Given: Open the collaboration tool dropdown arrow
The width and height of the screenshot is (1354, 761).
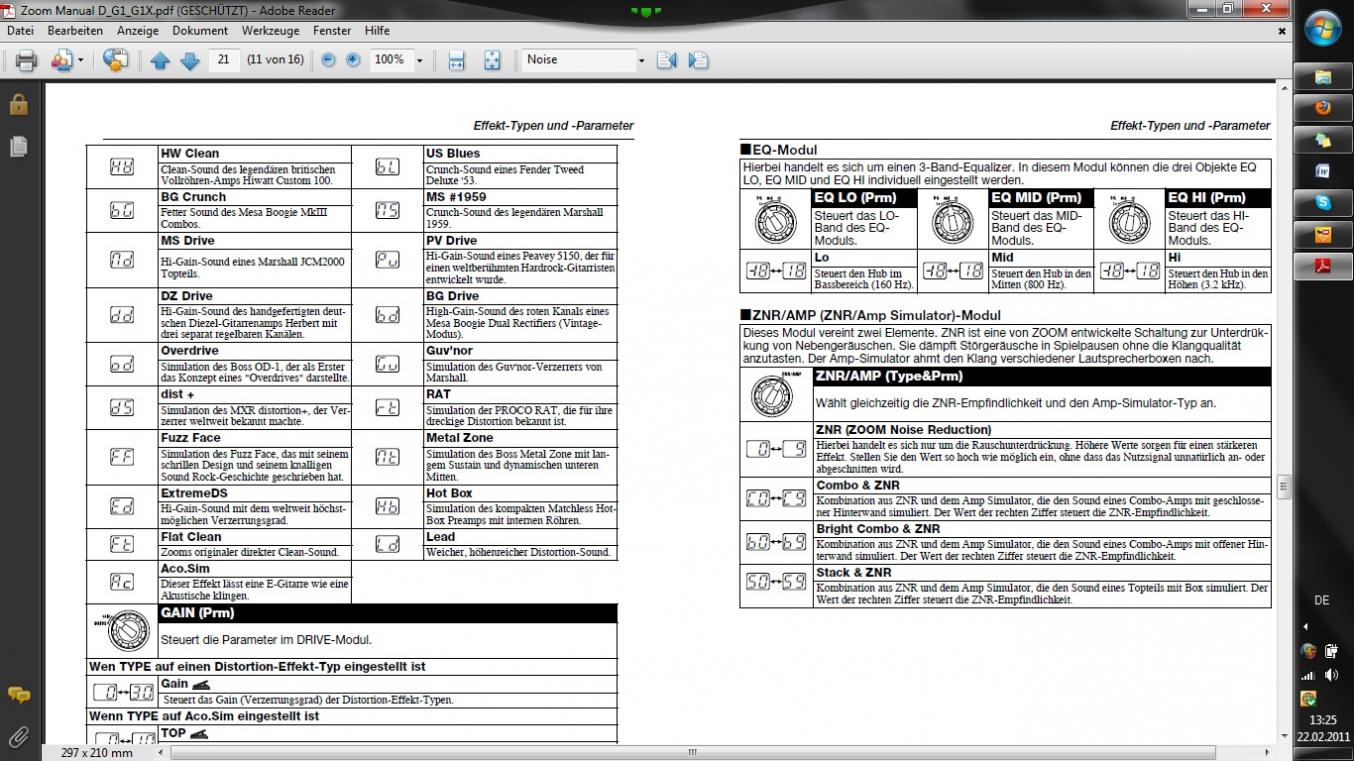Looking at the screenshot, I should point(81,60).
